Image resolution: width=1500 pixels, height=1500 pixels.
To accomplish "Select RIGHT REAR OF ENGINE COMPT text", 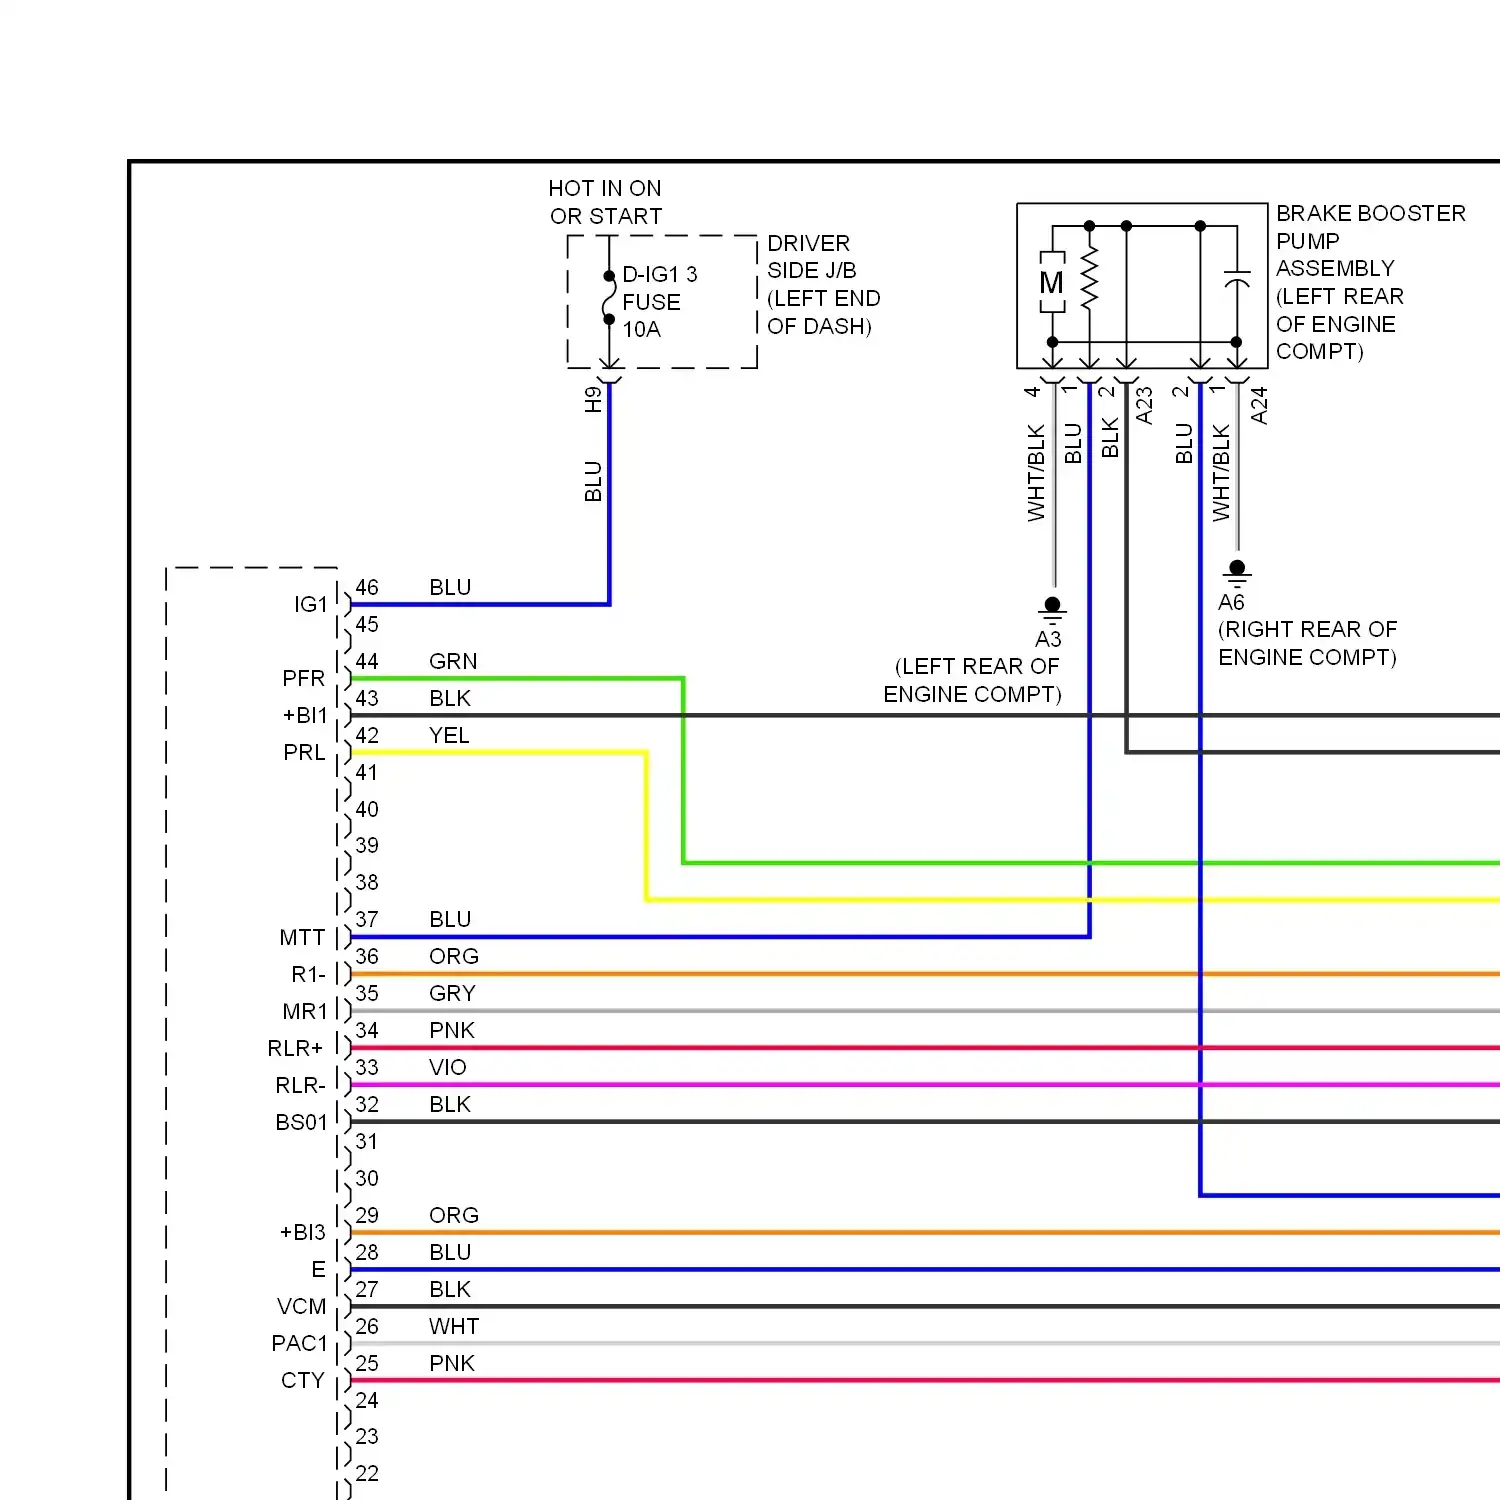I will (1307, 643).
